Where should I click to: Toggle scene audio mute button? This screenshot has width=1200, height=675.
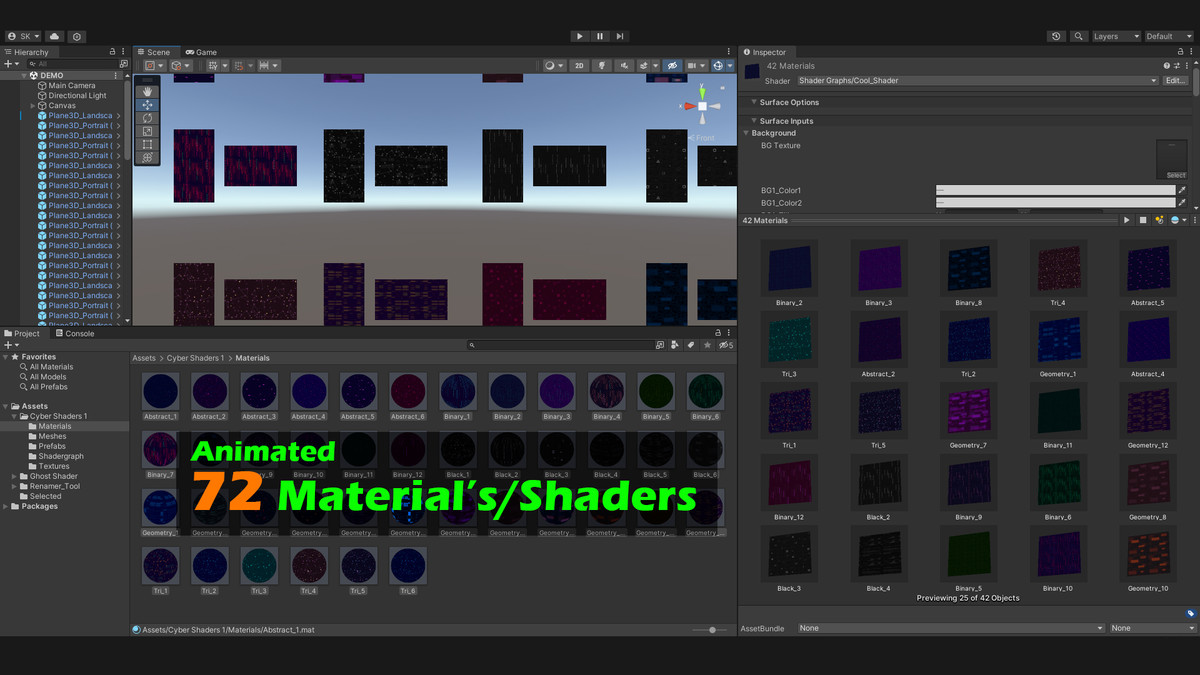point(624,66)
